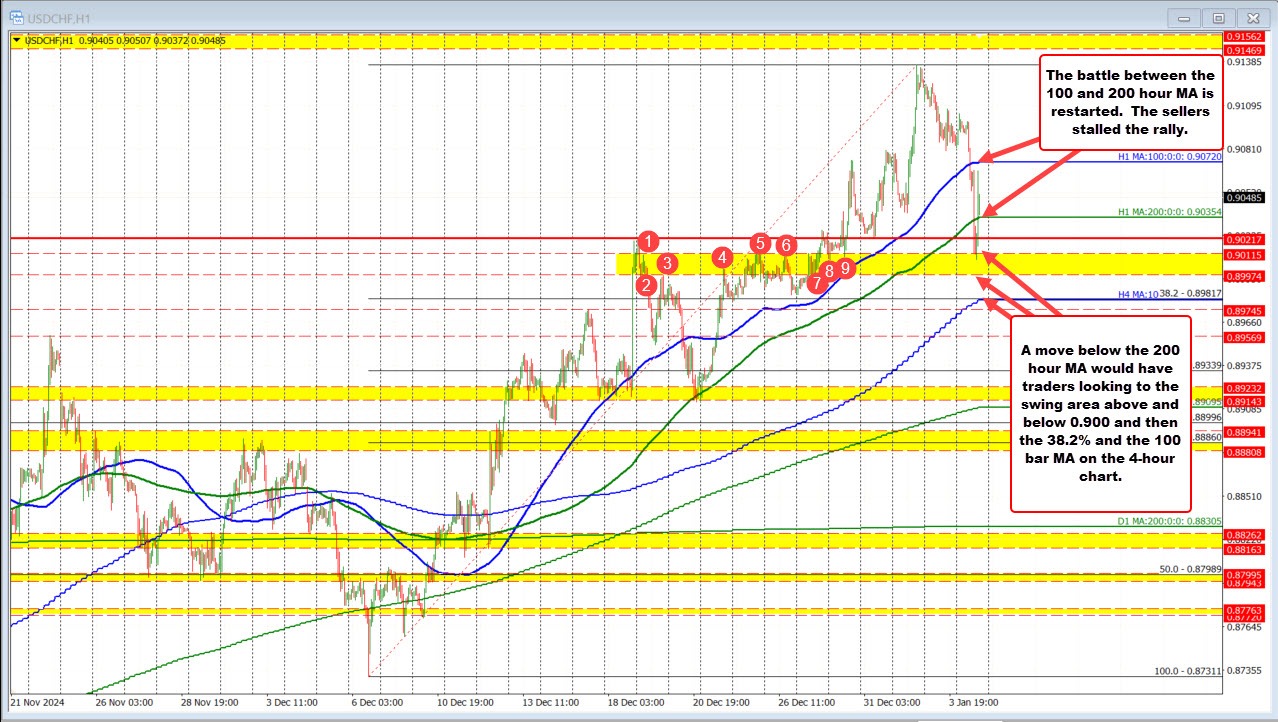Click the 6 Dec 03:00 time axis label
Screen dimensions: 1278x722
point(375,703)
